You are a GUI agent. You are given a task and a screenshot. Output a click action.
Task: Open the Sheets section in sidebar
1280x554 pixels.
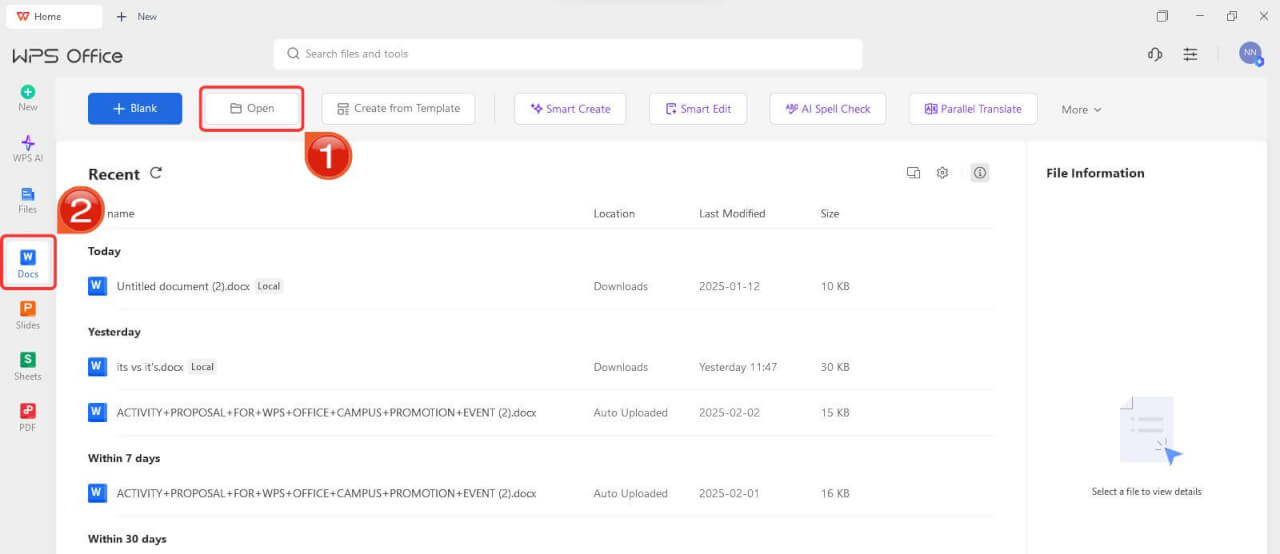28,365
